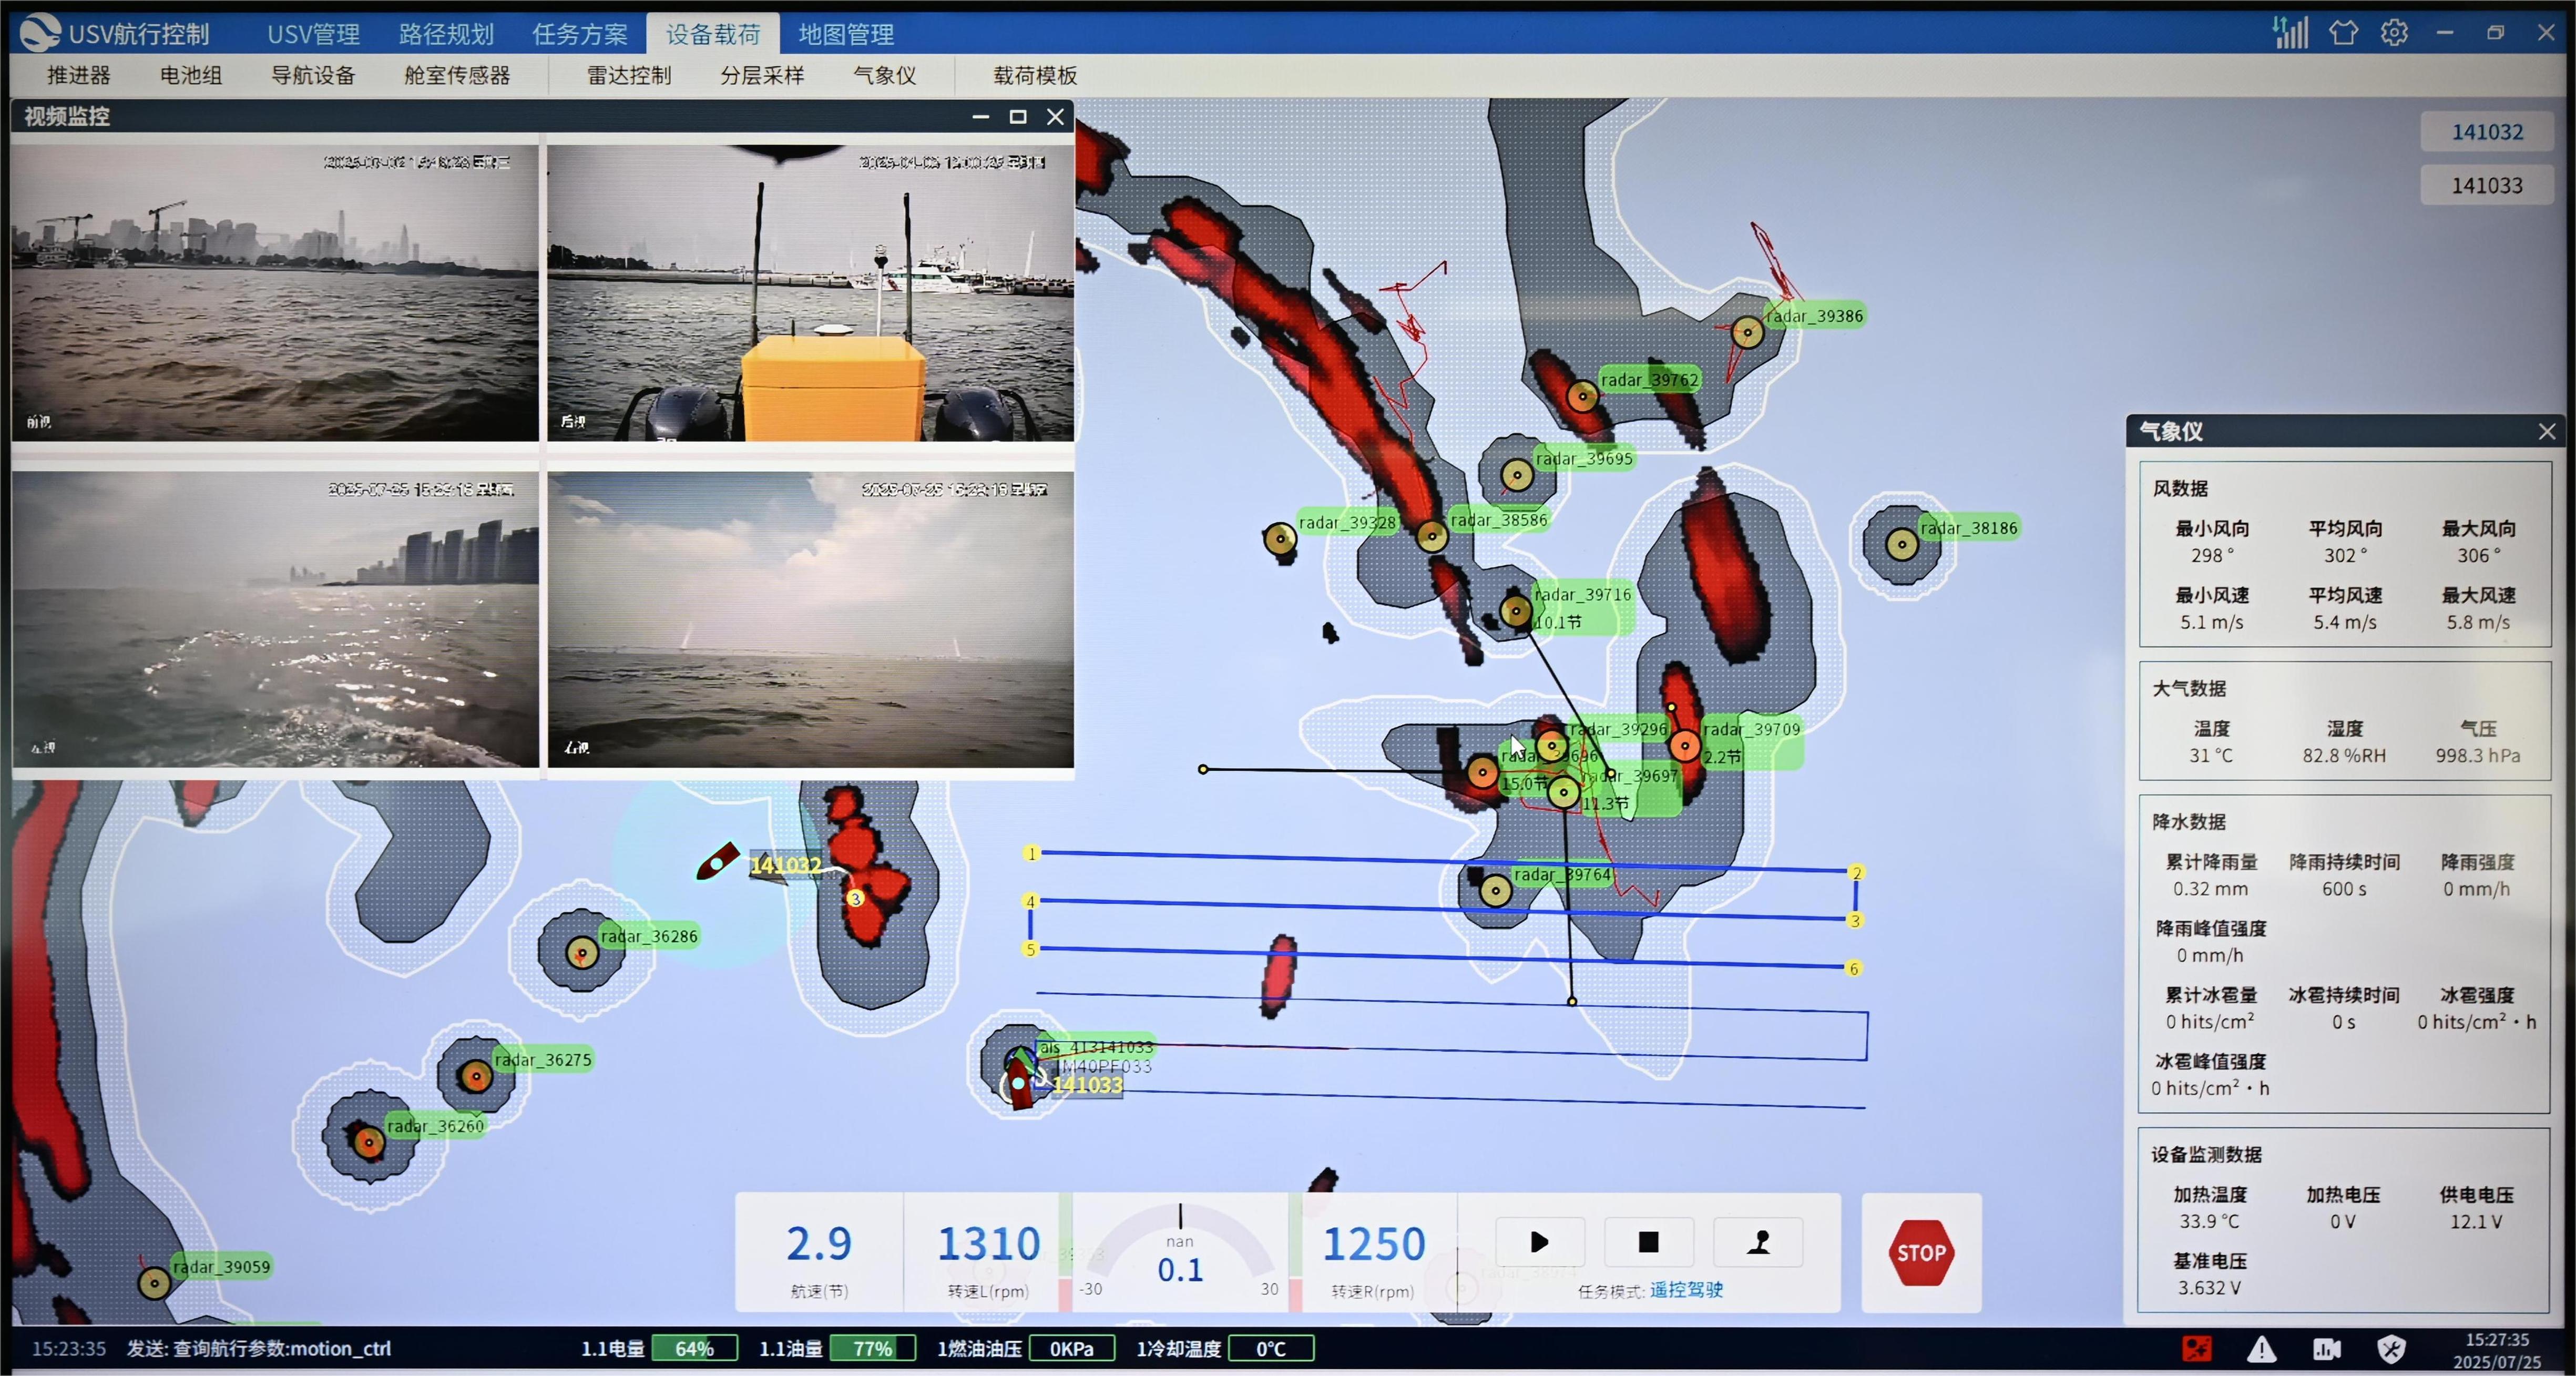
Task: Select vessel 141033 button
Action: tap(2486, 185)
